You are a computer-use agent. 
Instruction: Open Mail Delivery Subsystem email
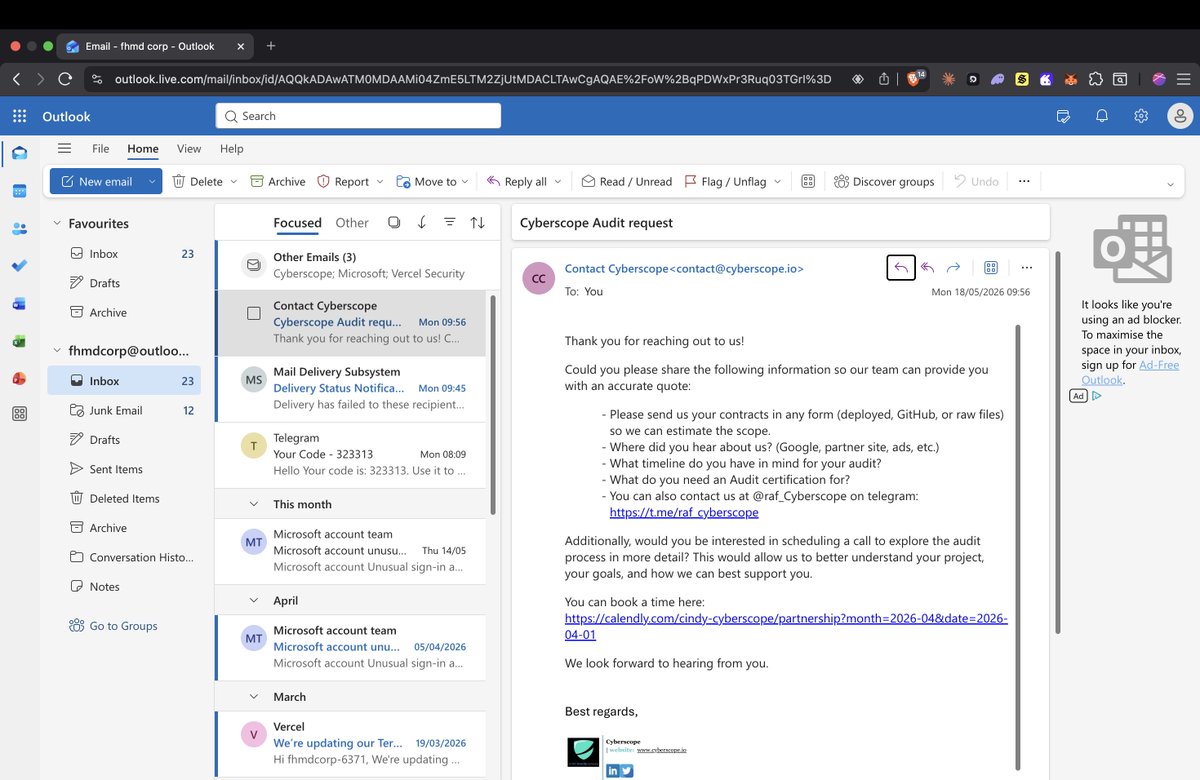[351, 388]
